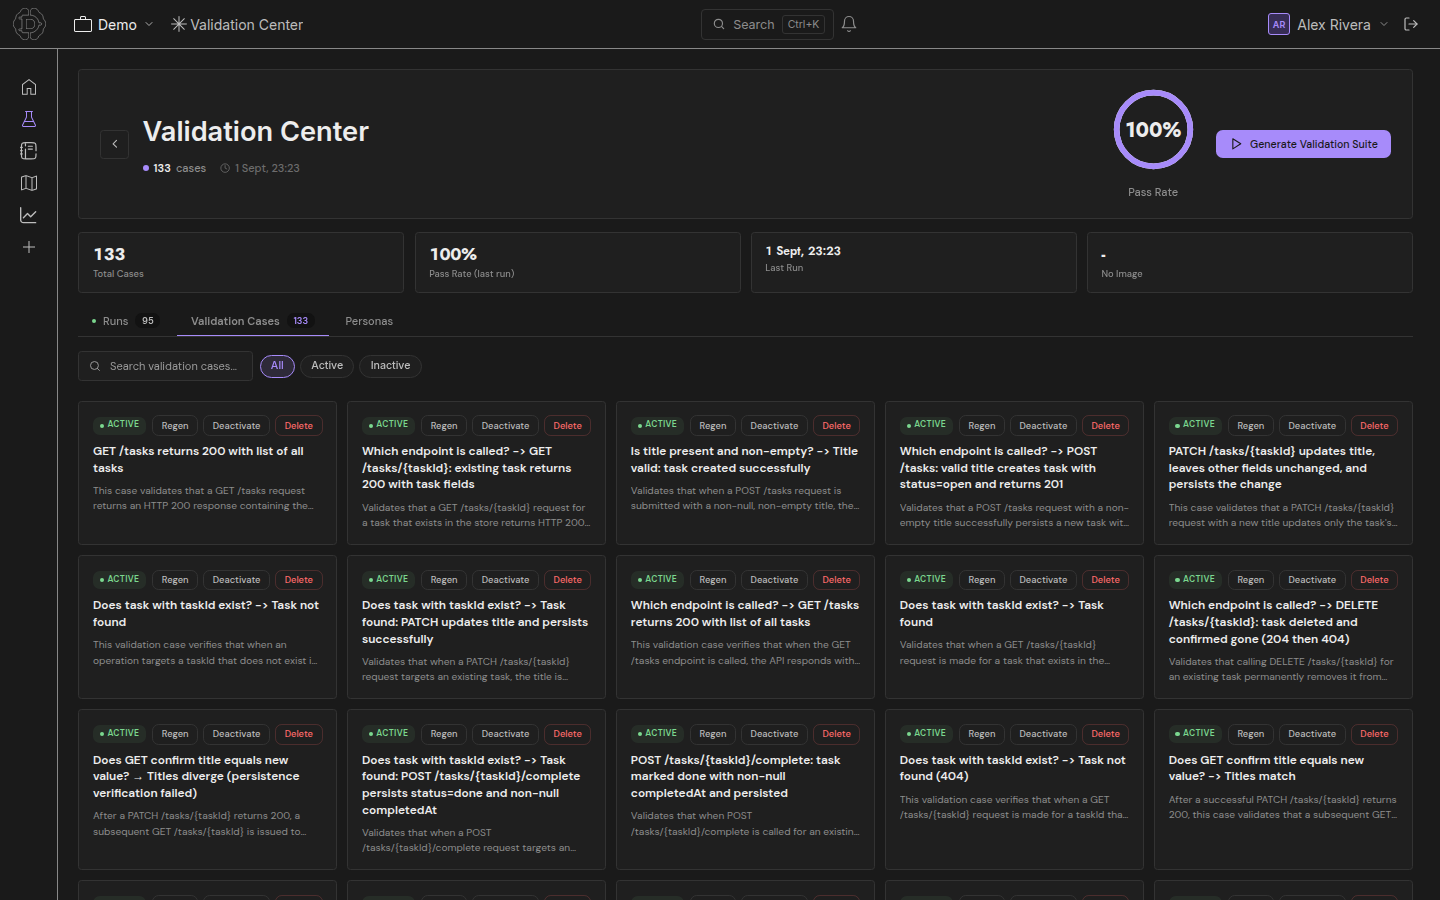1440x900 pixels.
Task: Select the flask validation icon in sidebar
Action: pyautogui.click(x=29, y=119)
